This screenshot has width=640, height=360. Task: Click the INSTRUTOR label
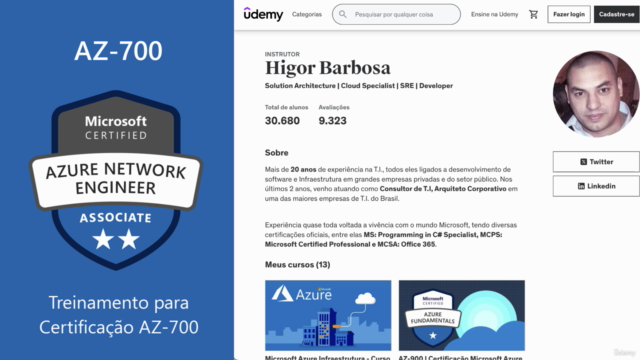pyautogui.click(x=282, y=54)
